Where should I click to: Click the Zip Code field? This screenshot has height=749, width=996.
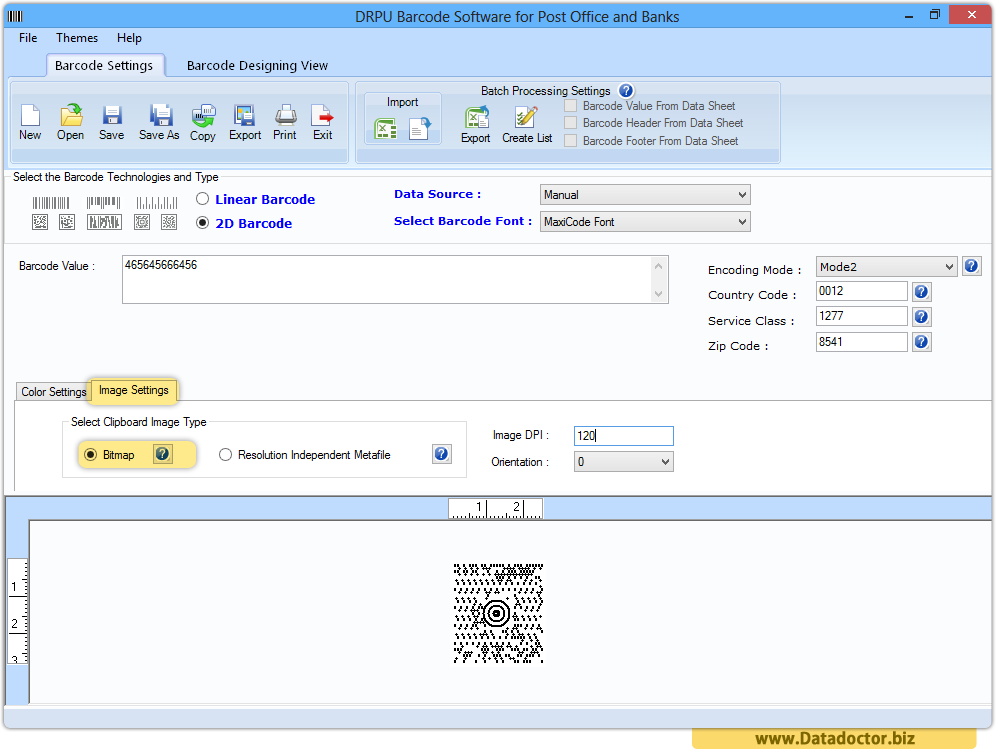tap(861, 342)
